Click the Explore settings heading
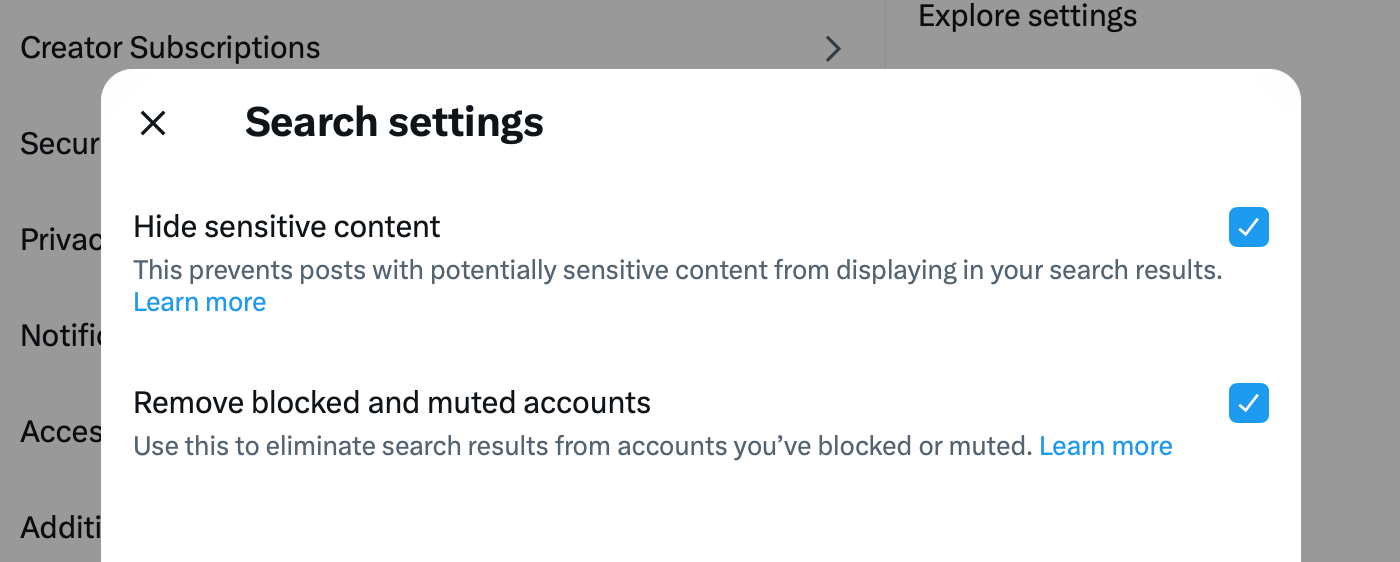Screen dimensions: 1400x562 pyautogui.click(x=1027, y=17)
